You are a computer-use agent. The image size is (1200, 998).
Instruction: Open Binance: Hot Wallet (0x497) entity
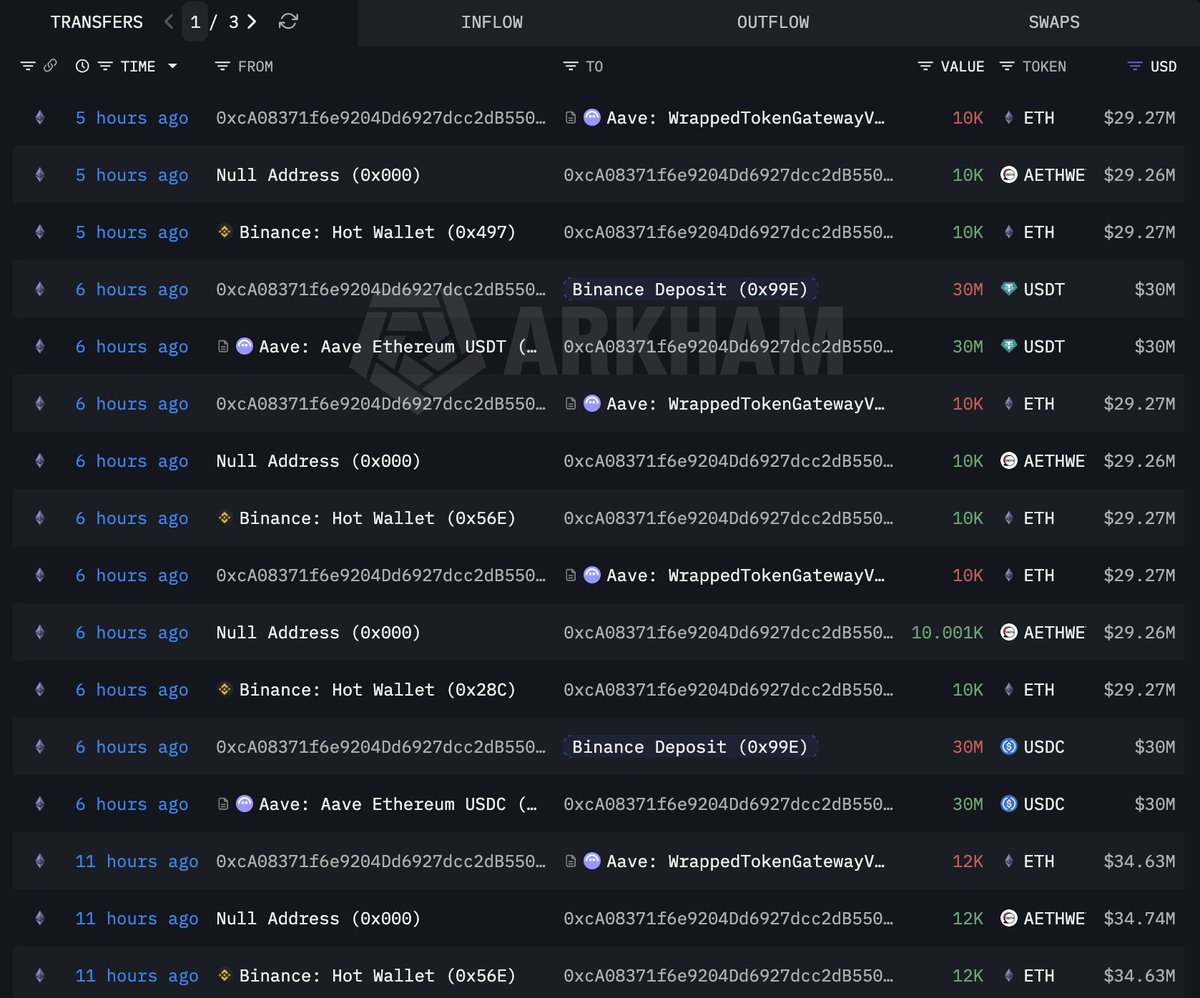click(376, 233)
